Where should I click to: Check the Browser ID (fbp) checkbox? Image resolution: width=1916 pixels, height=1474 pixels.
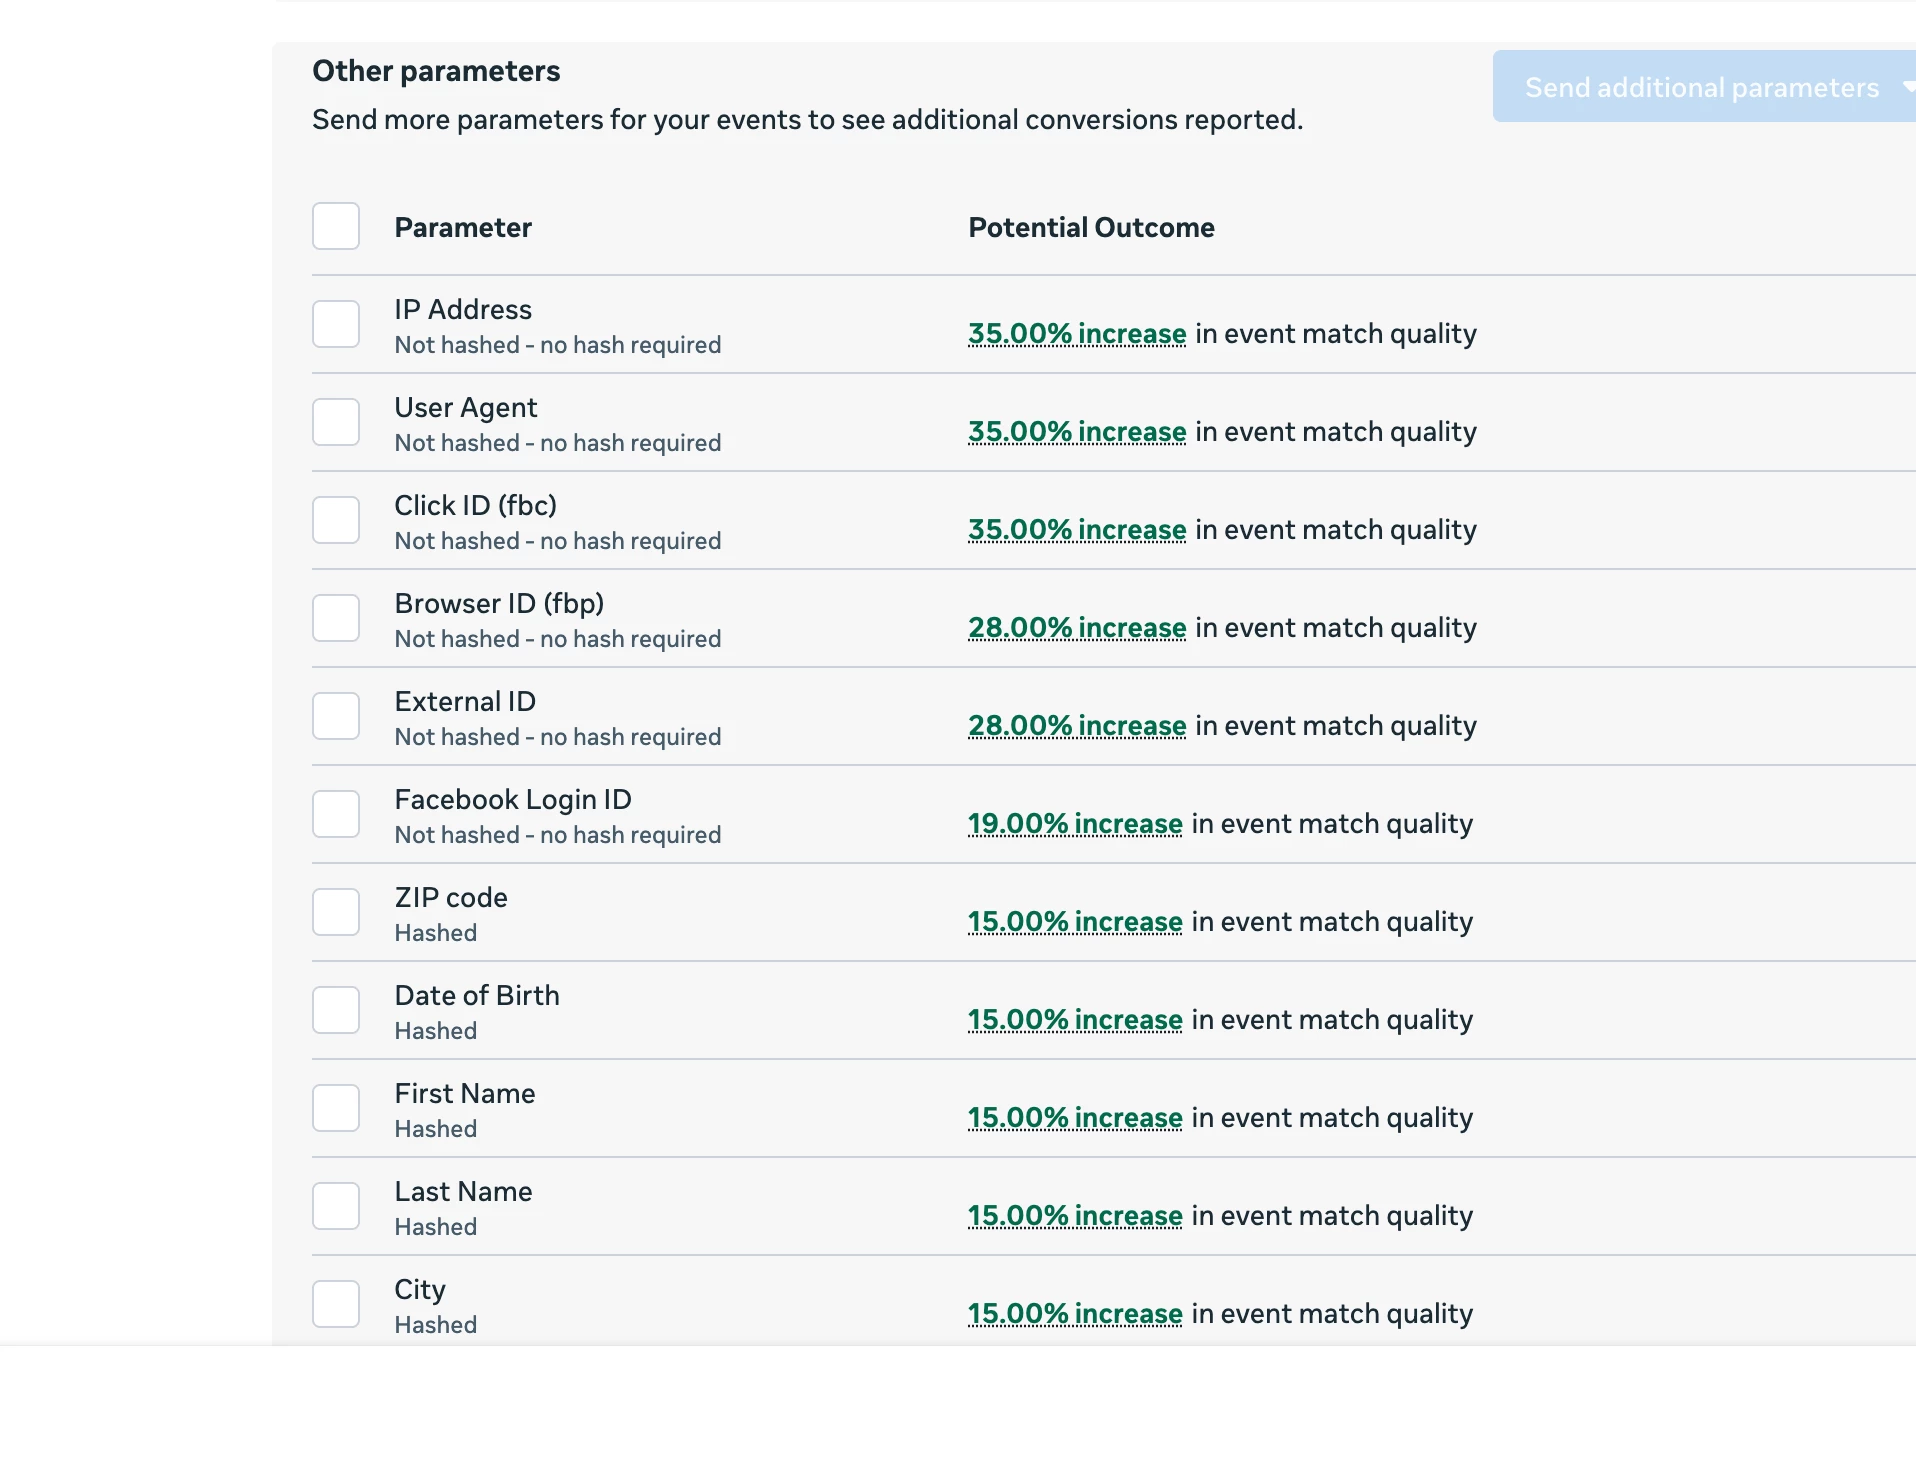[x=336, y=618]
